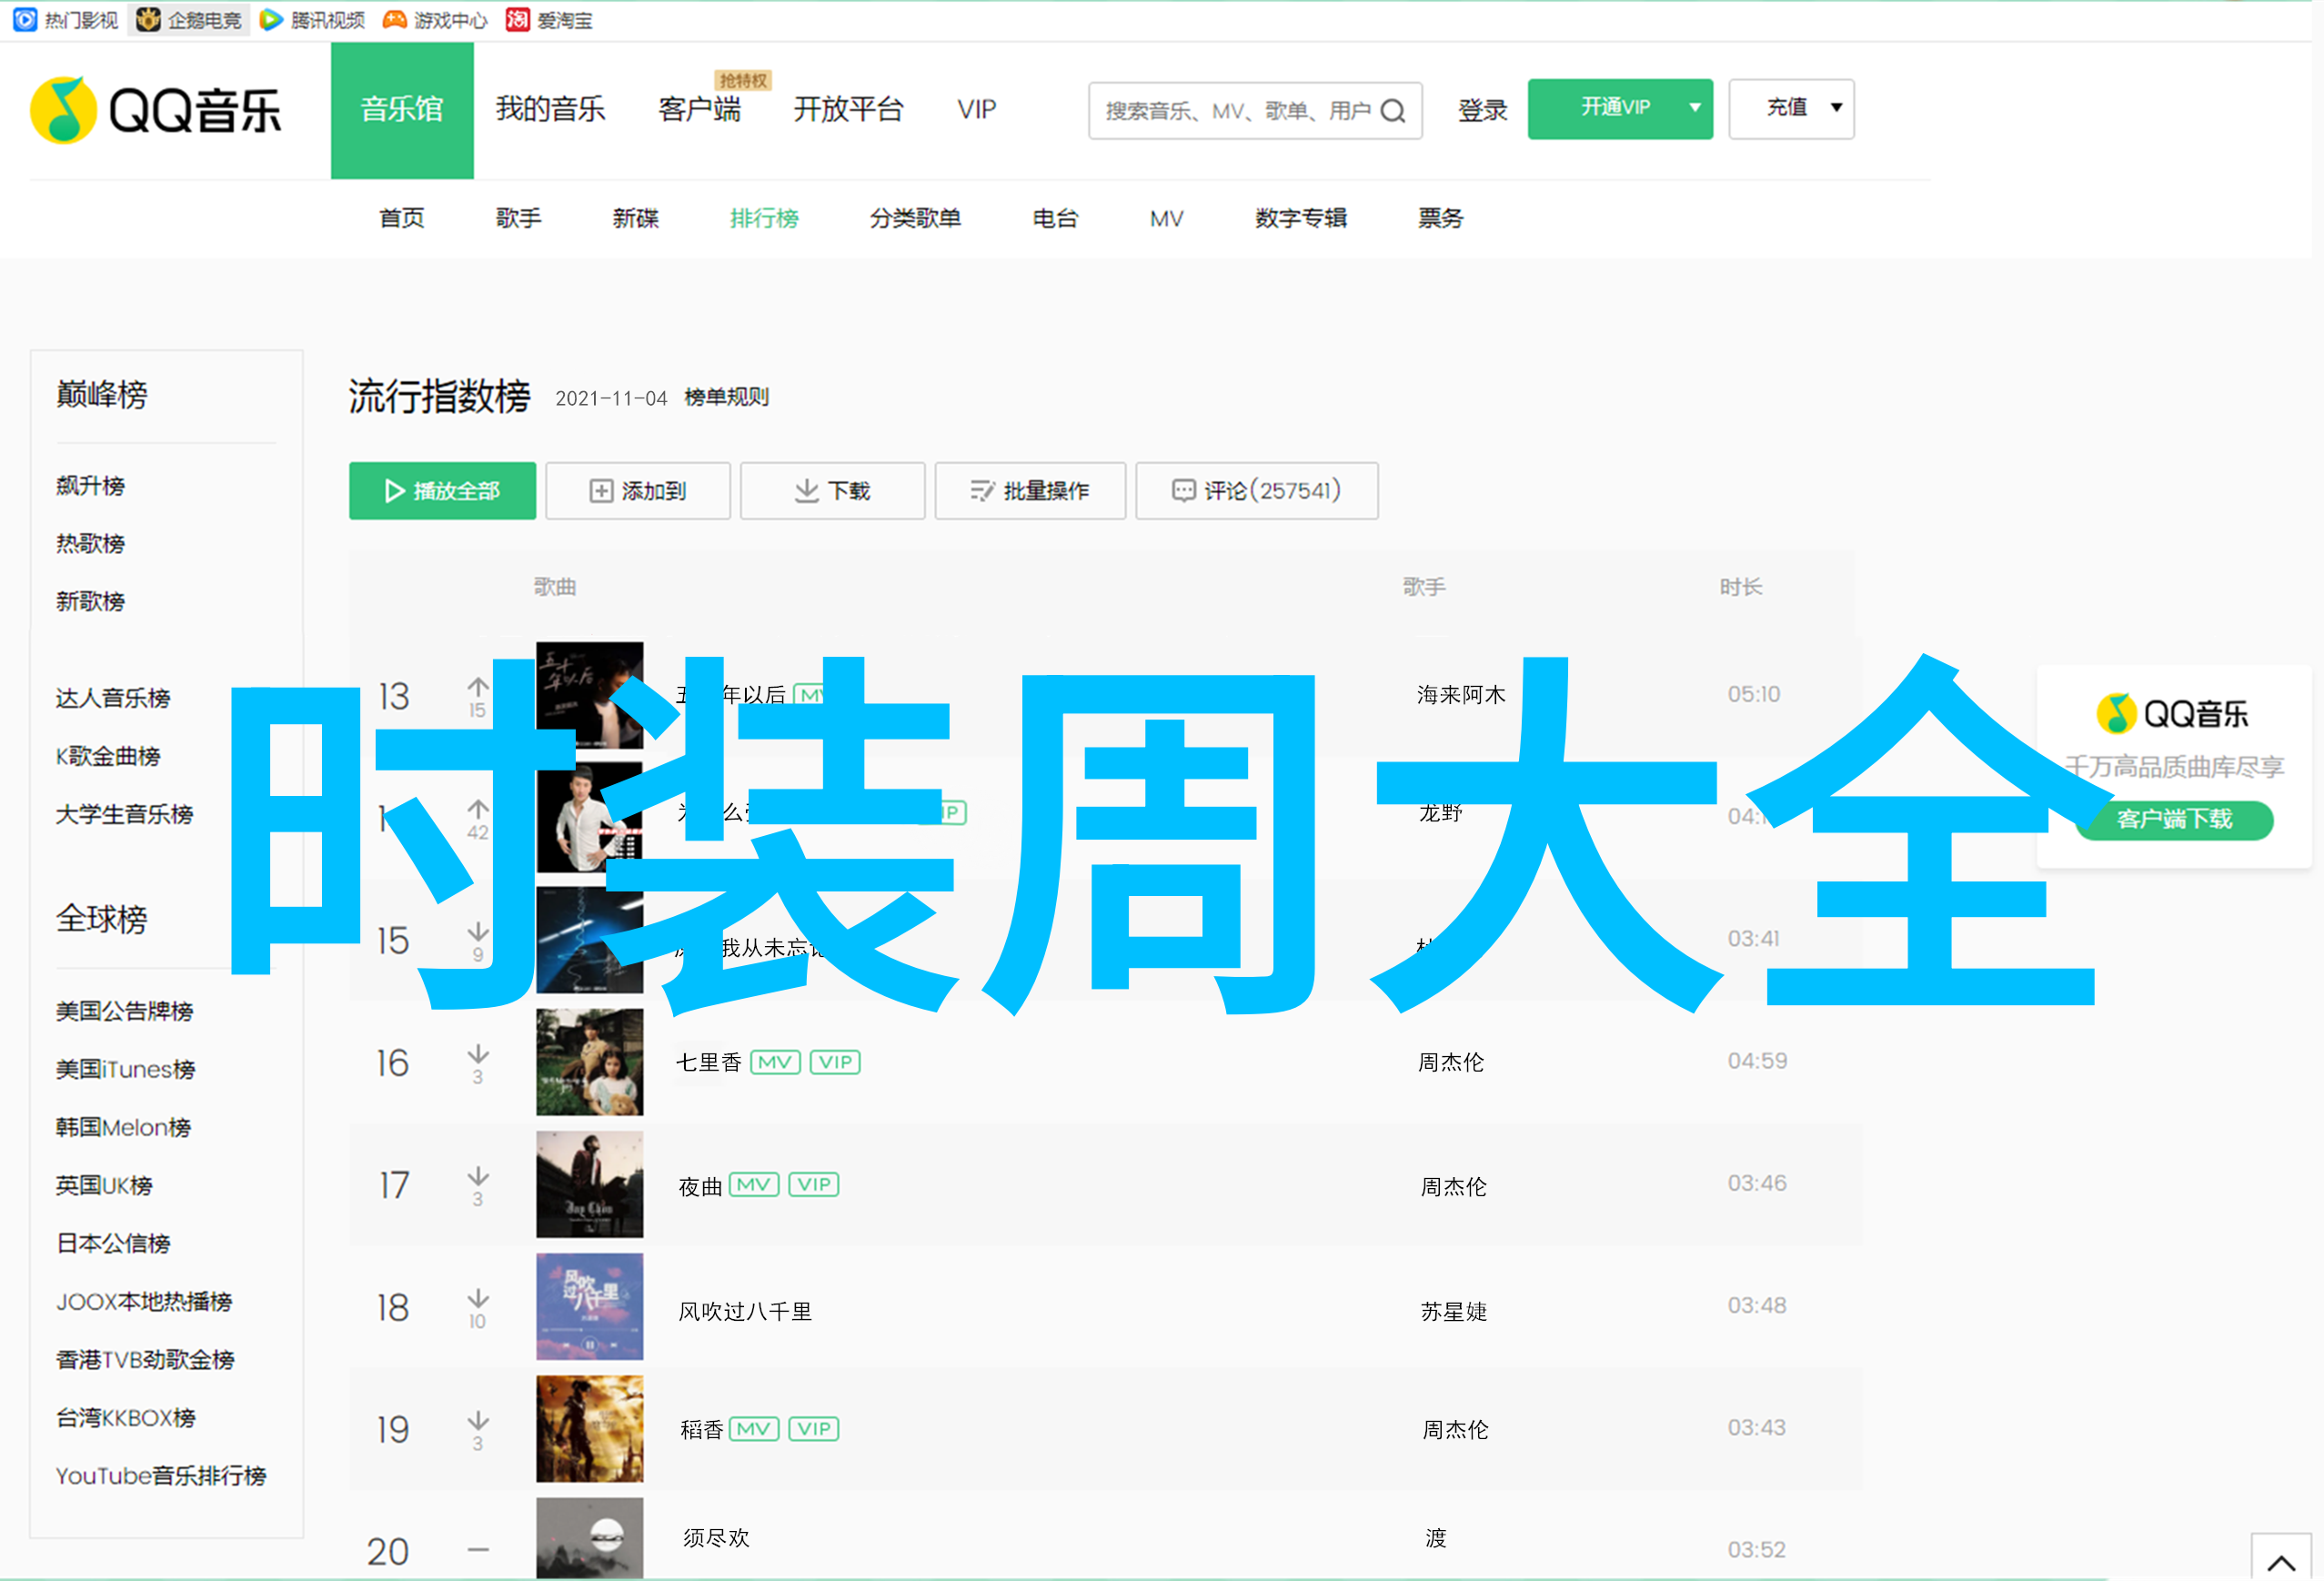Click 播放全部 button
Viewport: 2324px width, 1581px height.
tap(442, 491)
